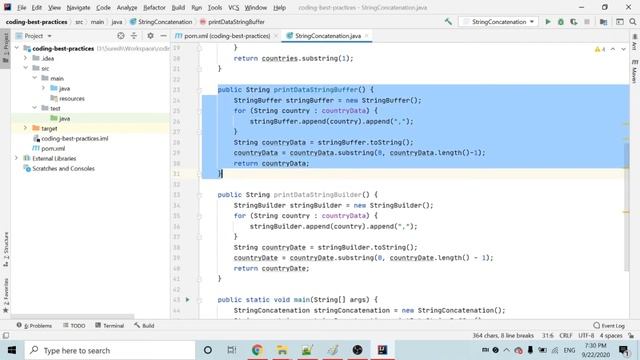Open IntelliJ IDEA from the taskbar
The image size is (640, 360).
pos(382,350)
